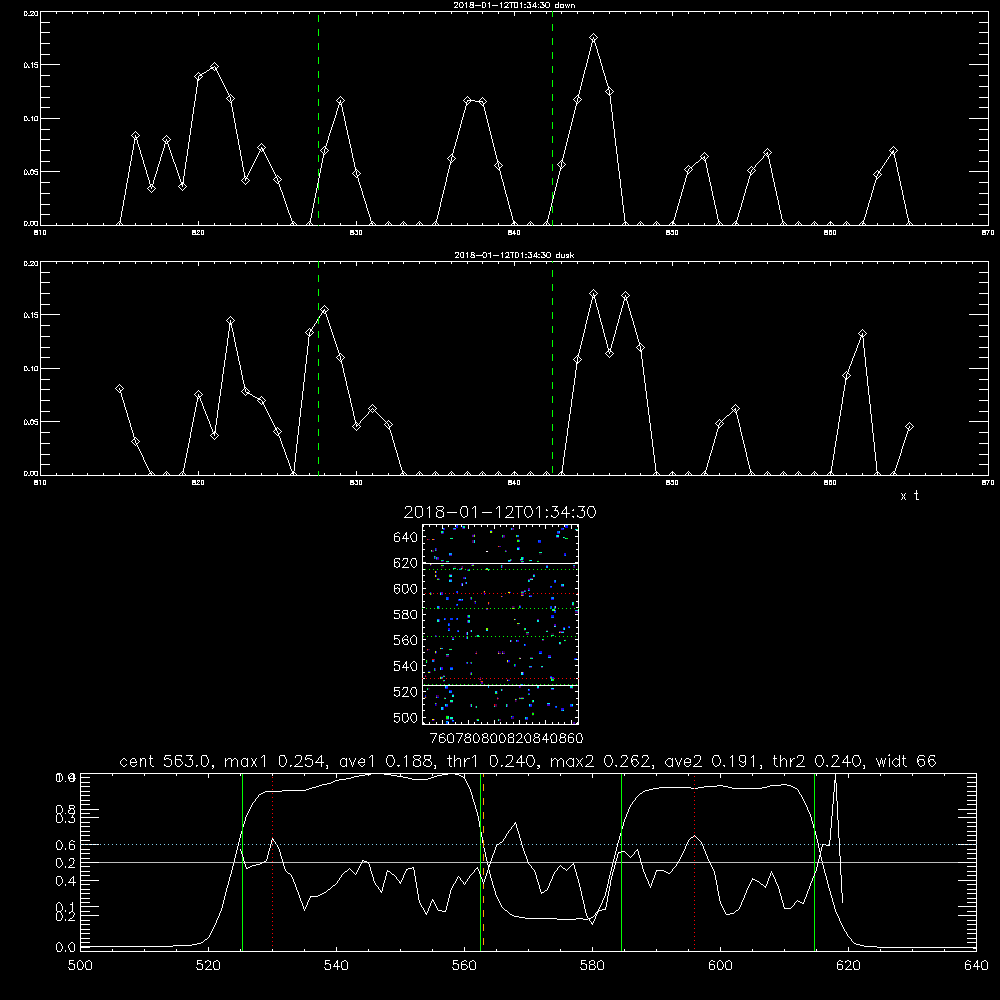Click the 0.6 label on bottom plot y-axis
The height and width of the screenshot is (1000, 1000).
point(66,845)
